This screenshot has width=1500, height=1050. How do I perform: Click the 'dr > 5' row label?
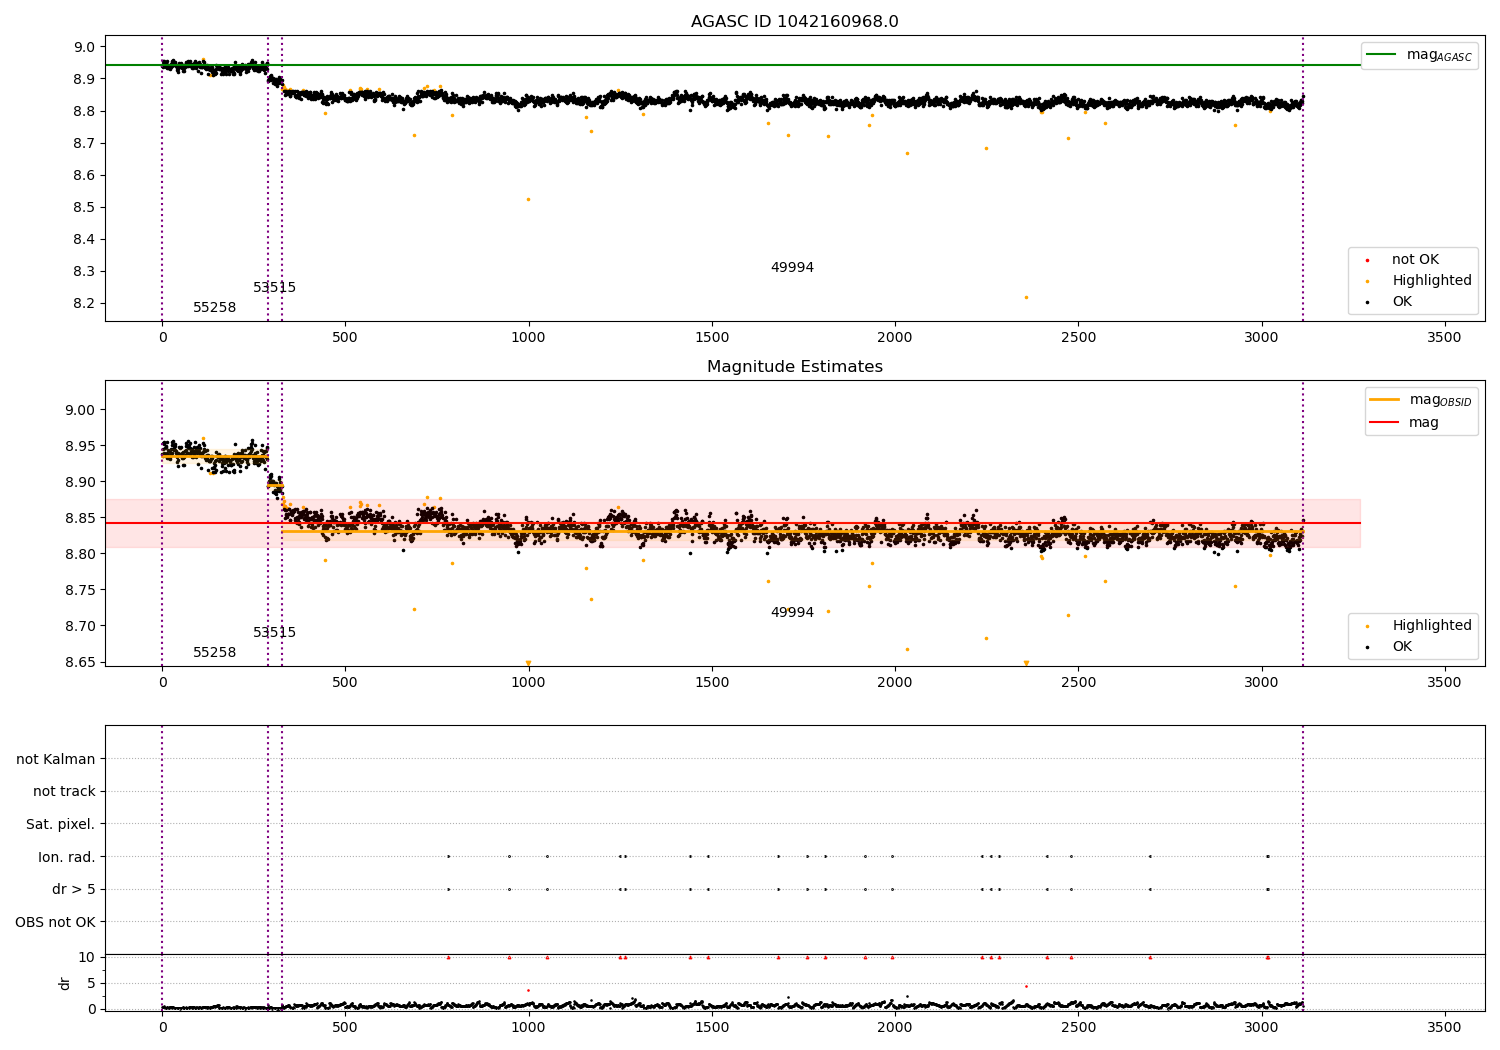point(74,890)
